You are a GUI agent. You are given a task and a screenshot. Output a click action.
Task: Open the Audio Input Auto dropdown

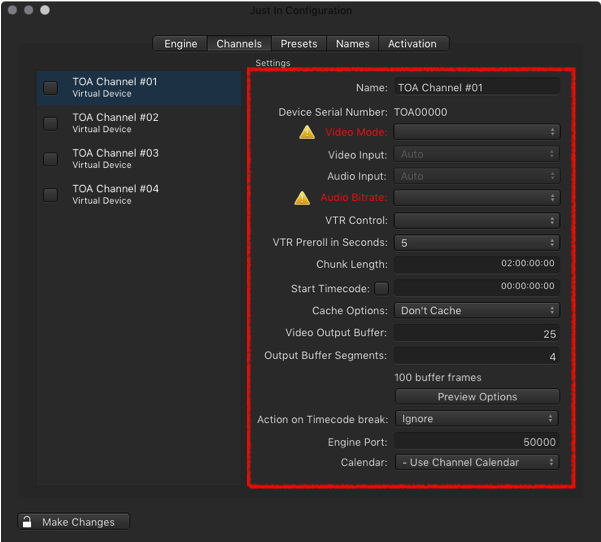pos(477,176)
